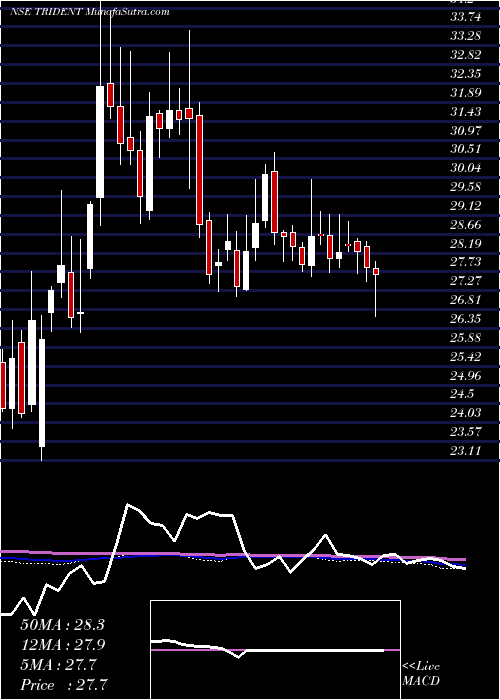Select the 25.42 price level label
The width and height of the screenshot is (500, 700).
click(466, 356)
